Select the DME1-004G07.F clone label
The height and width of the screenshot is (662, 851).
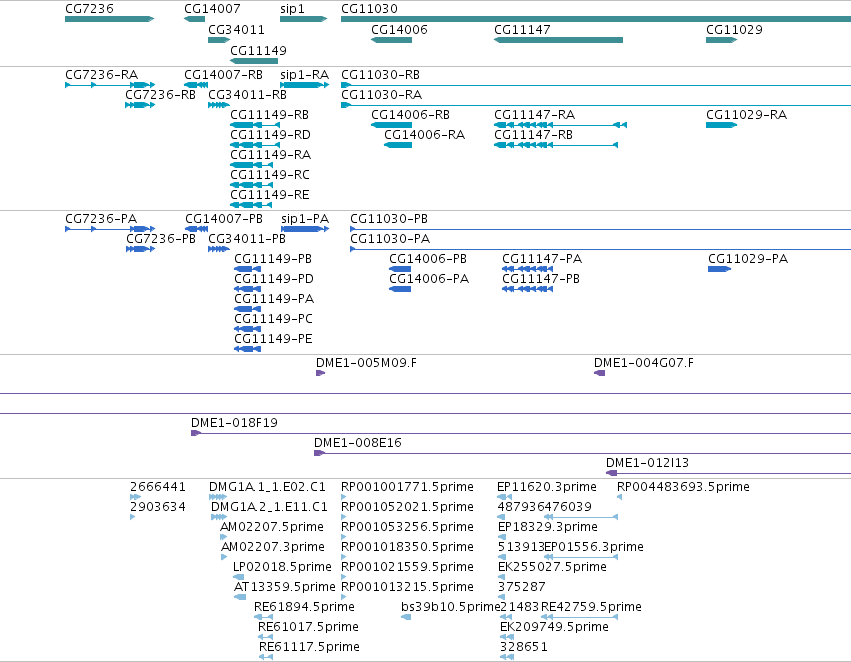click(x=644, y=363)
